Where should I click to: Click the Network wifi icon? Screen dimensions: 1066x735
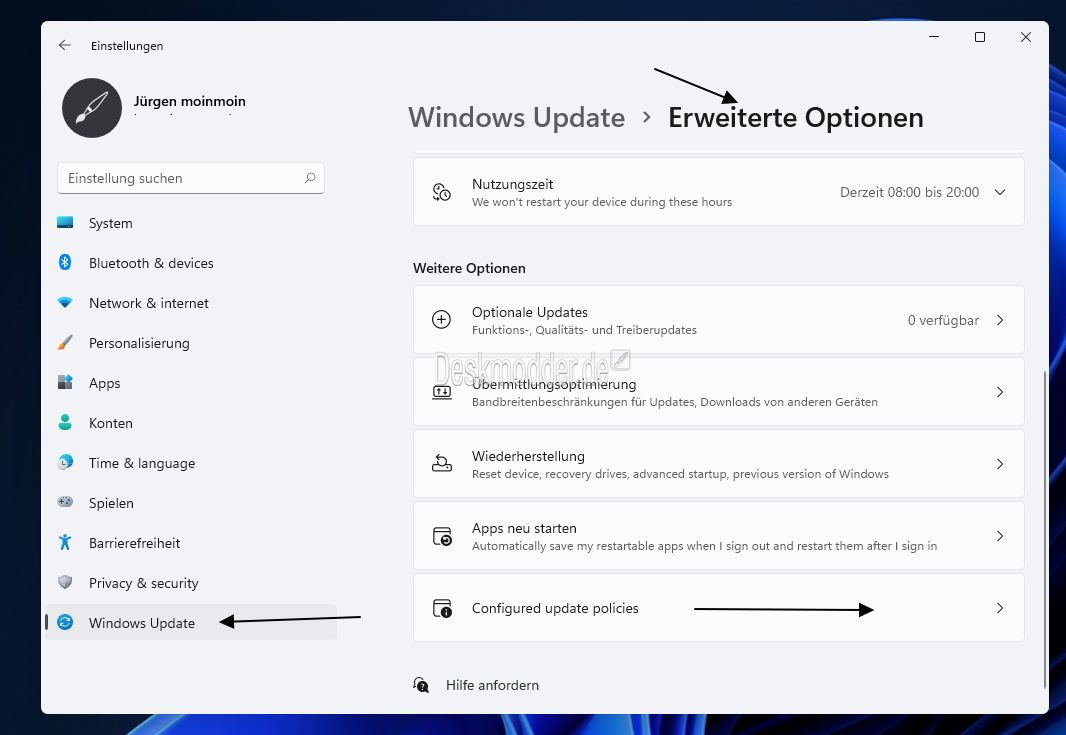65,303
